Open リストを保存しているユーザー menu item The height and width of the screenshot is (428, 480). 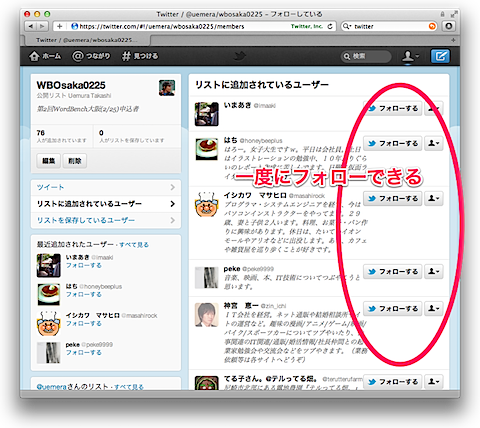pyautogui.click(x=106, y=220)
